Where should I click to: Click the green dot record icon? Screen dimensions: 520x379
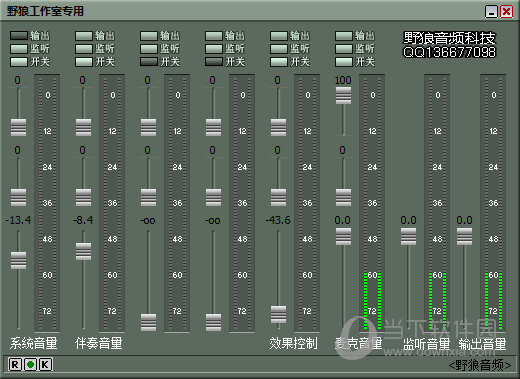pyautogui.click(x=30, y=364)
